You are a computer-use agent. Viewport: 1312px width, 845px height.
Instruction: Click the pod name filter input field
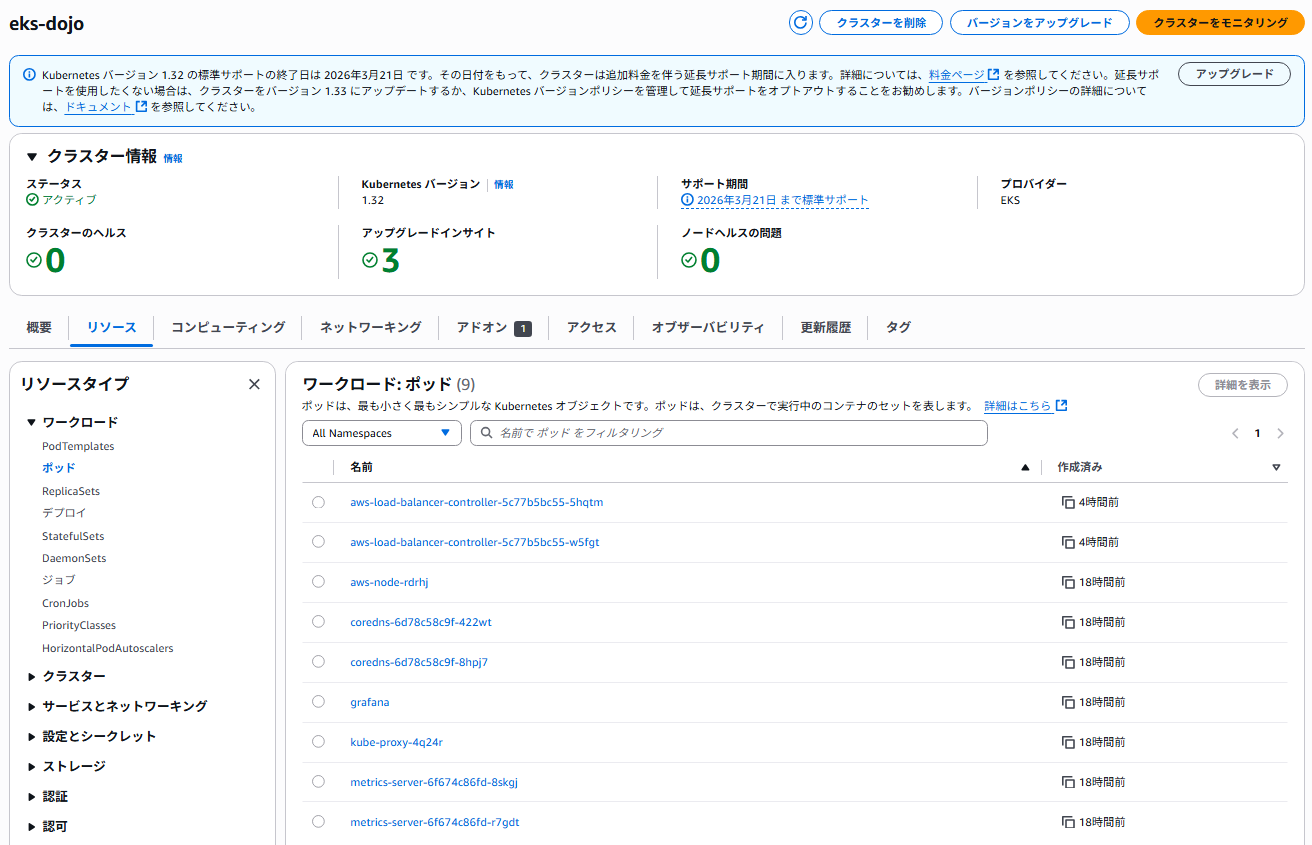(729, 433)
